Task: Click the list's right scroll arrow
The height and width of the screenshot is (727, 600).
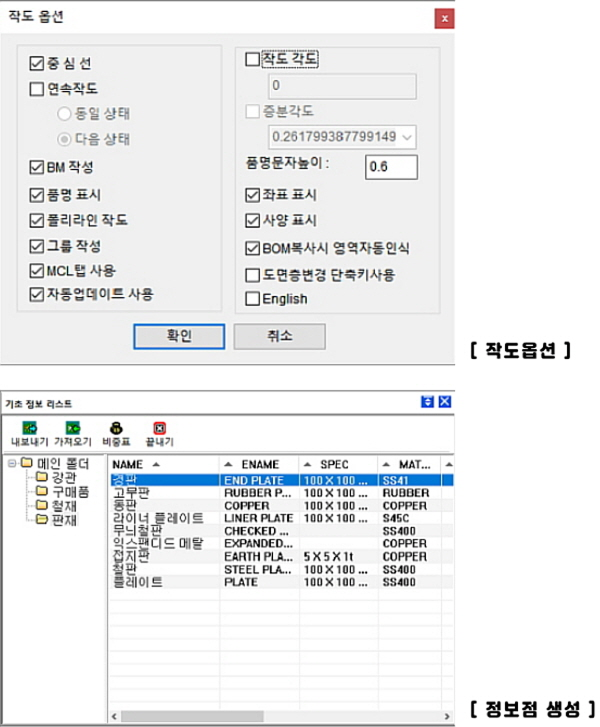Action: point(447,716)
